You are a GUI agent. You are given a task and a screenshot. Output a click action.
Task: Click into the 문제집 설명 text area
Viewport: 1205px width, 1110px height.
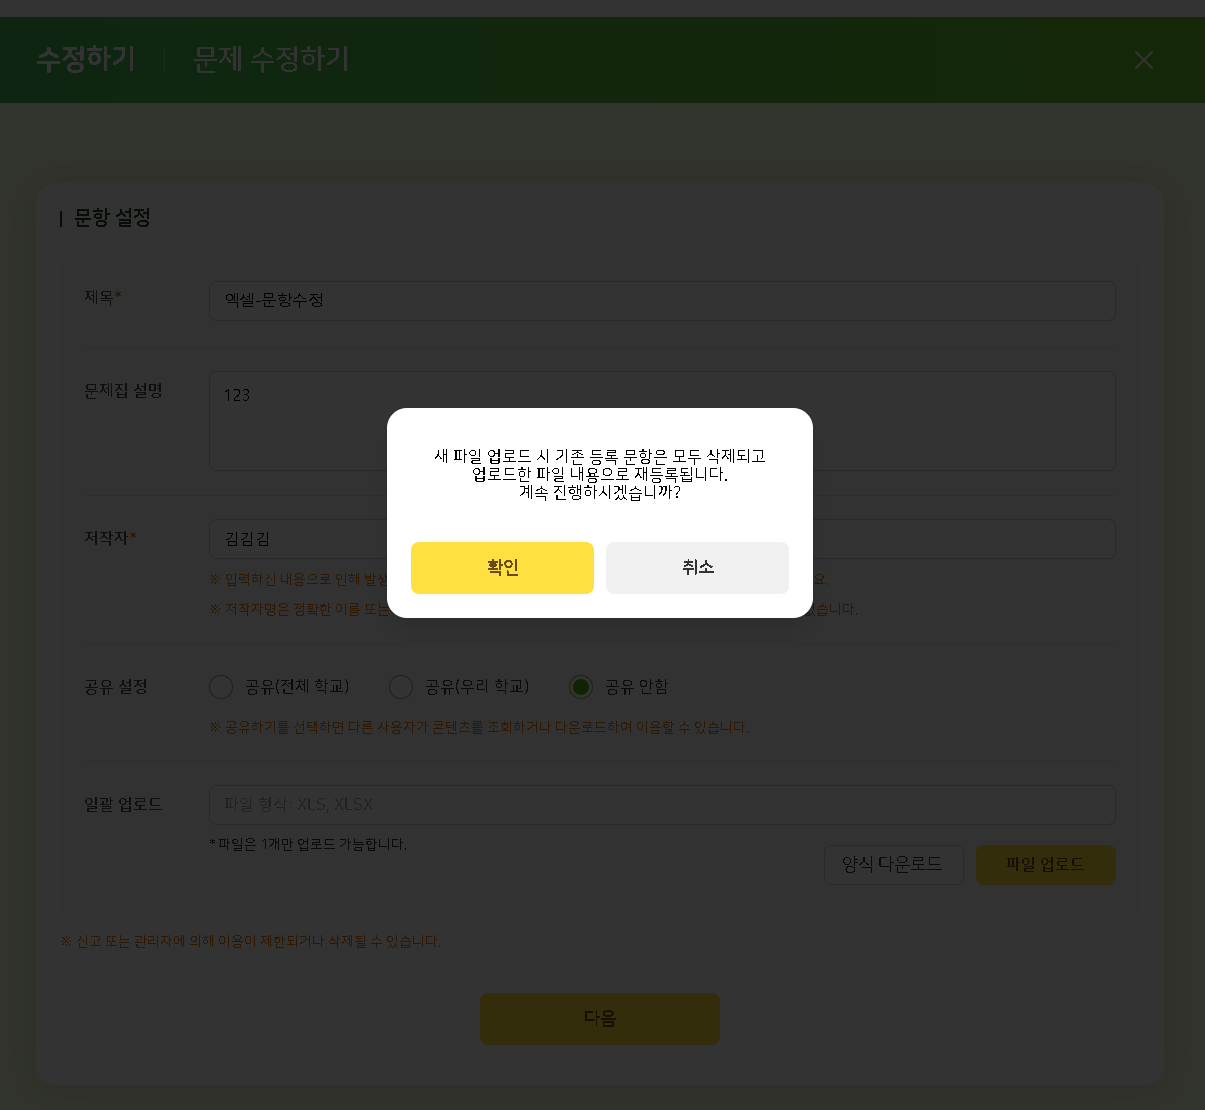point(662,421)
